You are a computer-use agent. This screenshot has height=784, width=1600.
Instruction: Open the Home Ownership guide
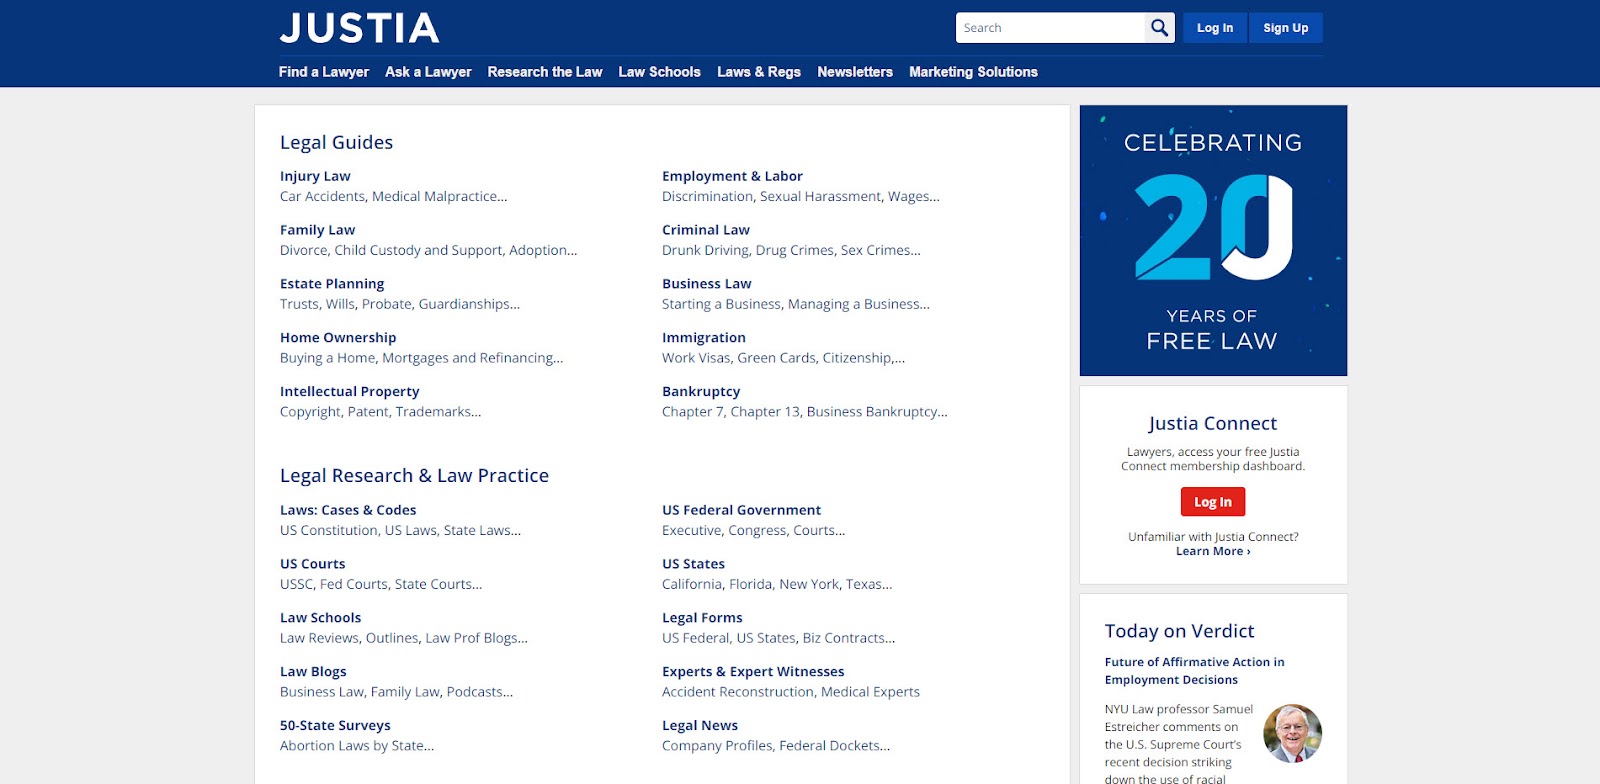coord(338,338)
